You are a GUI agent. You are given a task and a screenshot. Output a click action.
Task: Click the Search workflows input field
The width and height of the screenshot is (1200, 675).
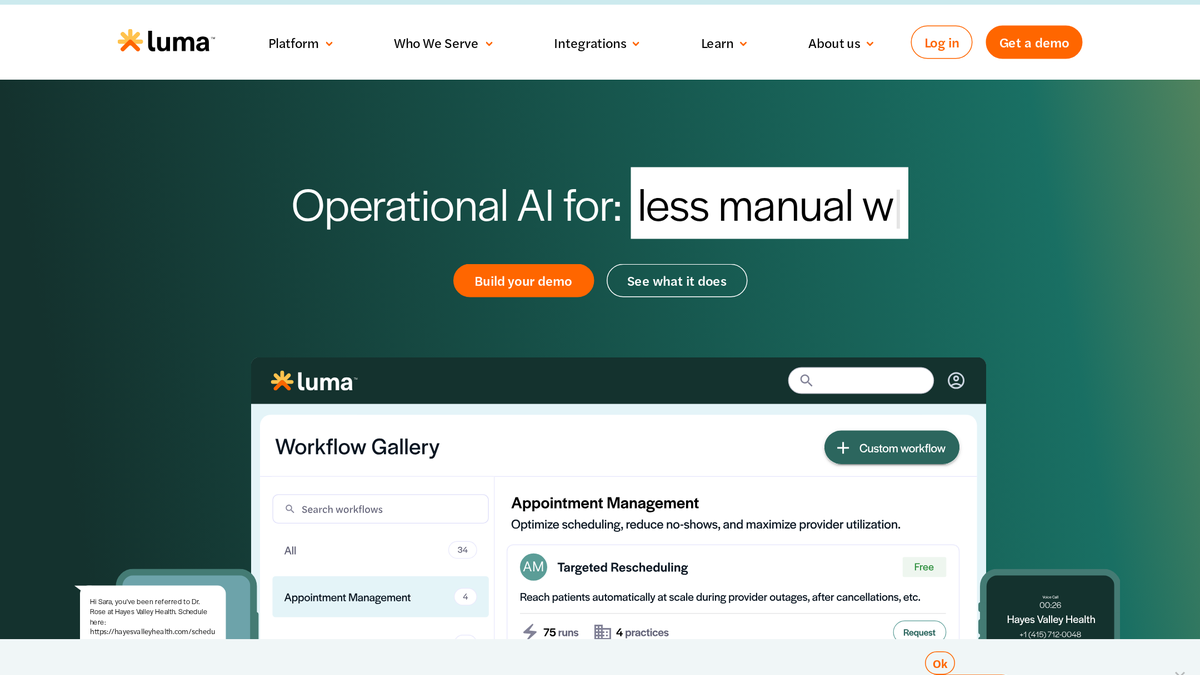[380, 509]
